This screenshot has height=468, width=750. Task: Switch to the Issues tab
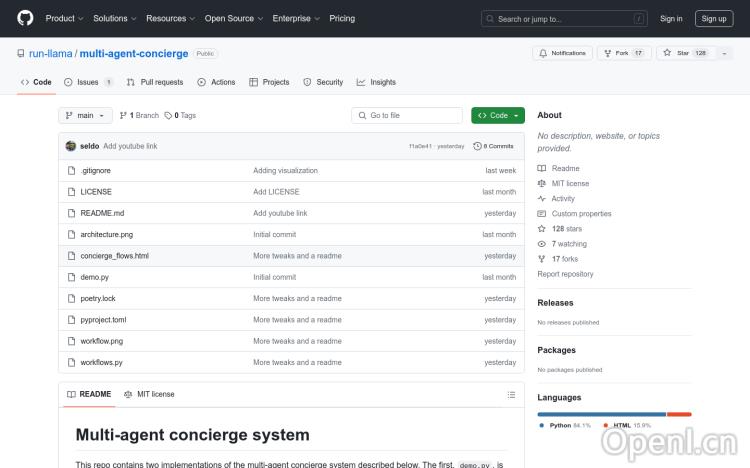(88, 82)
